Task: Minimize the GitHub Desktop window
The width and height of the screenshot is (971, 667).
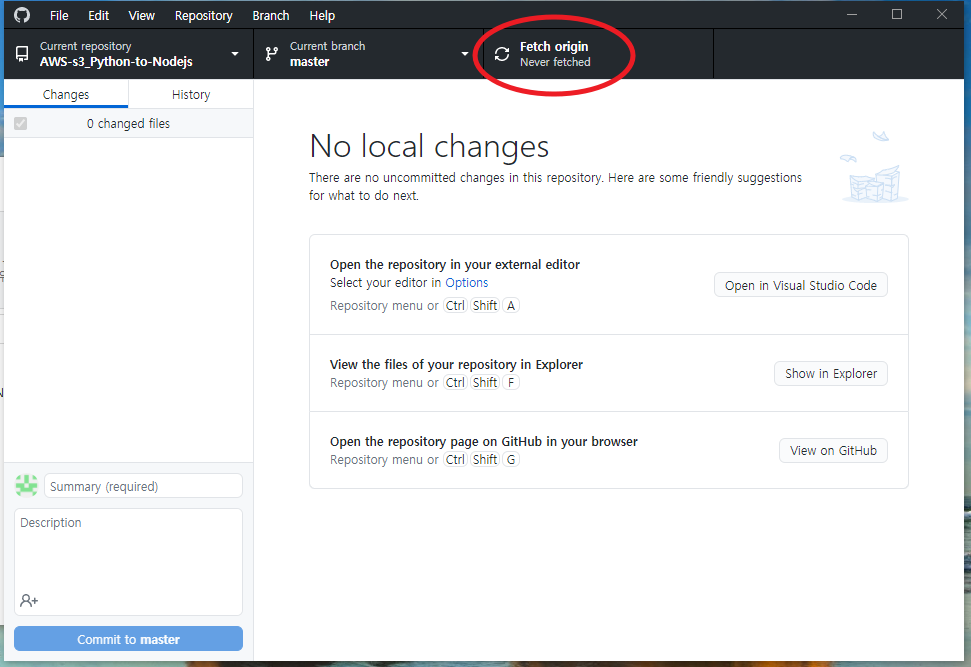Action: (852, 14)
